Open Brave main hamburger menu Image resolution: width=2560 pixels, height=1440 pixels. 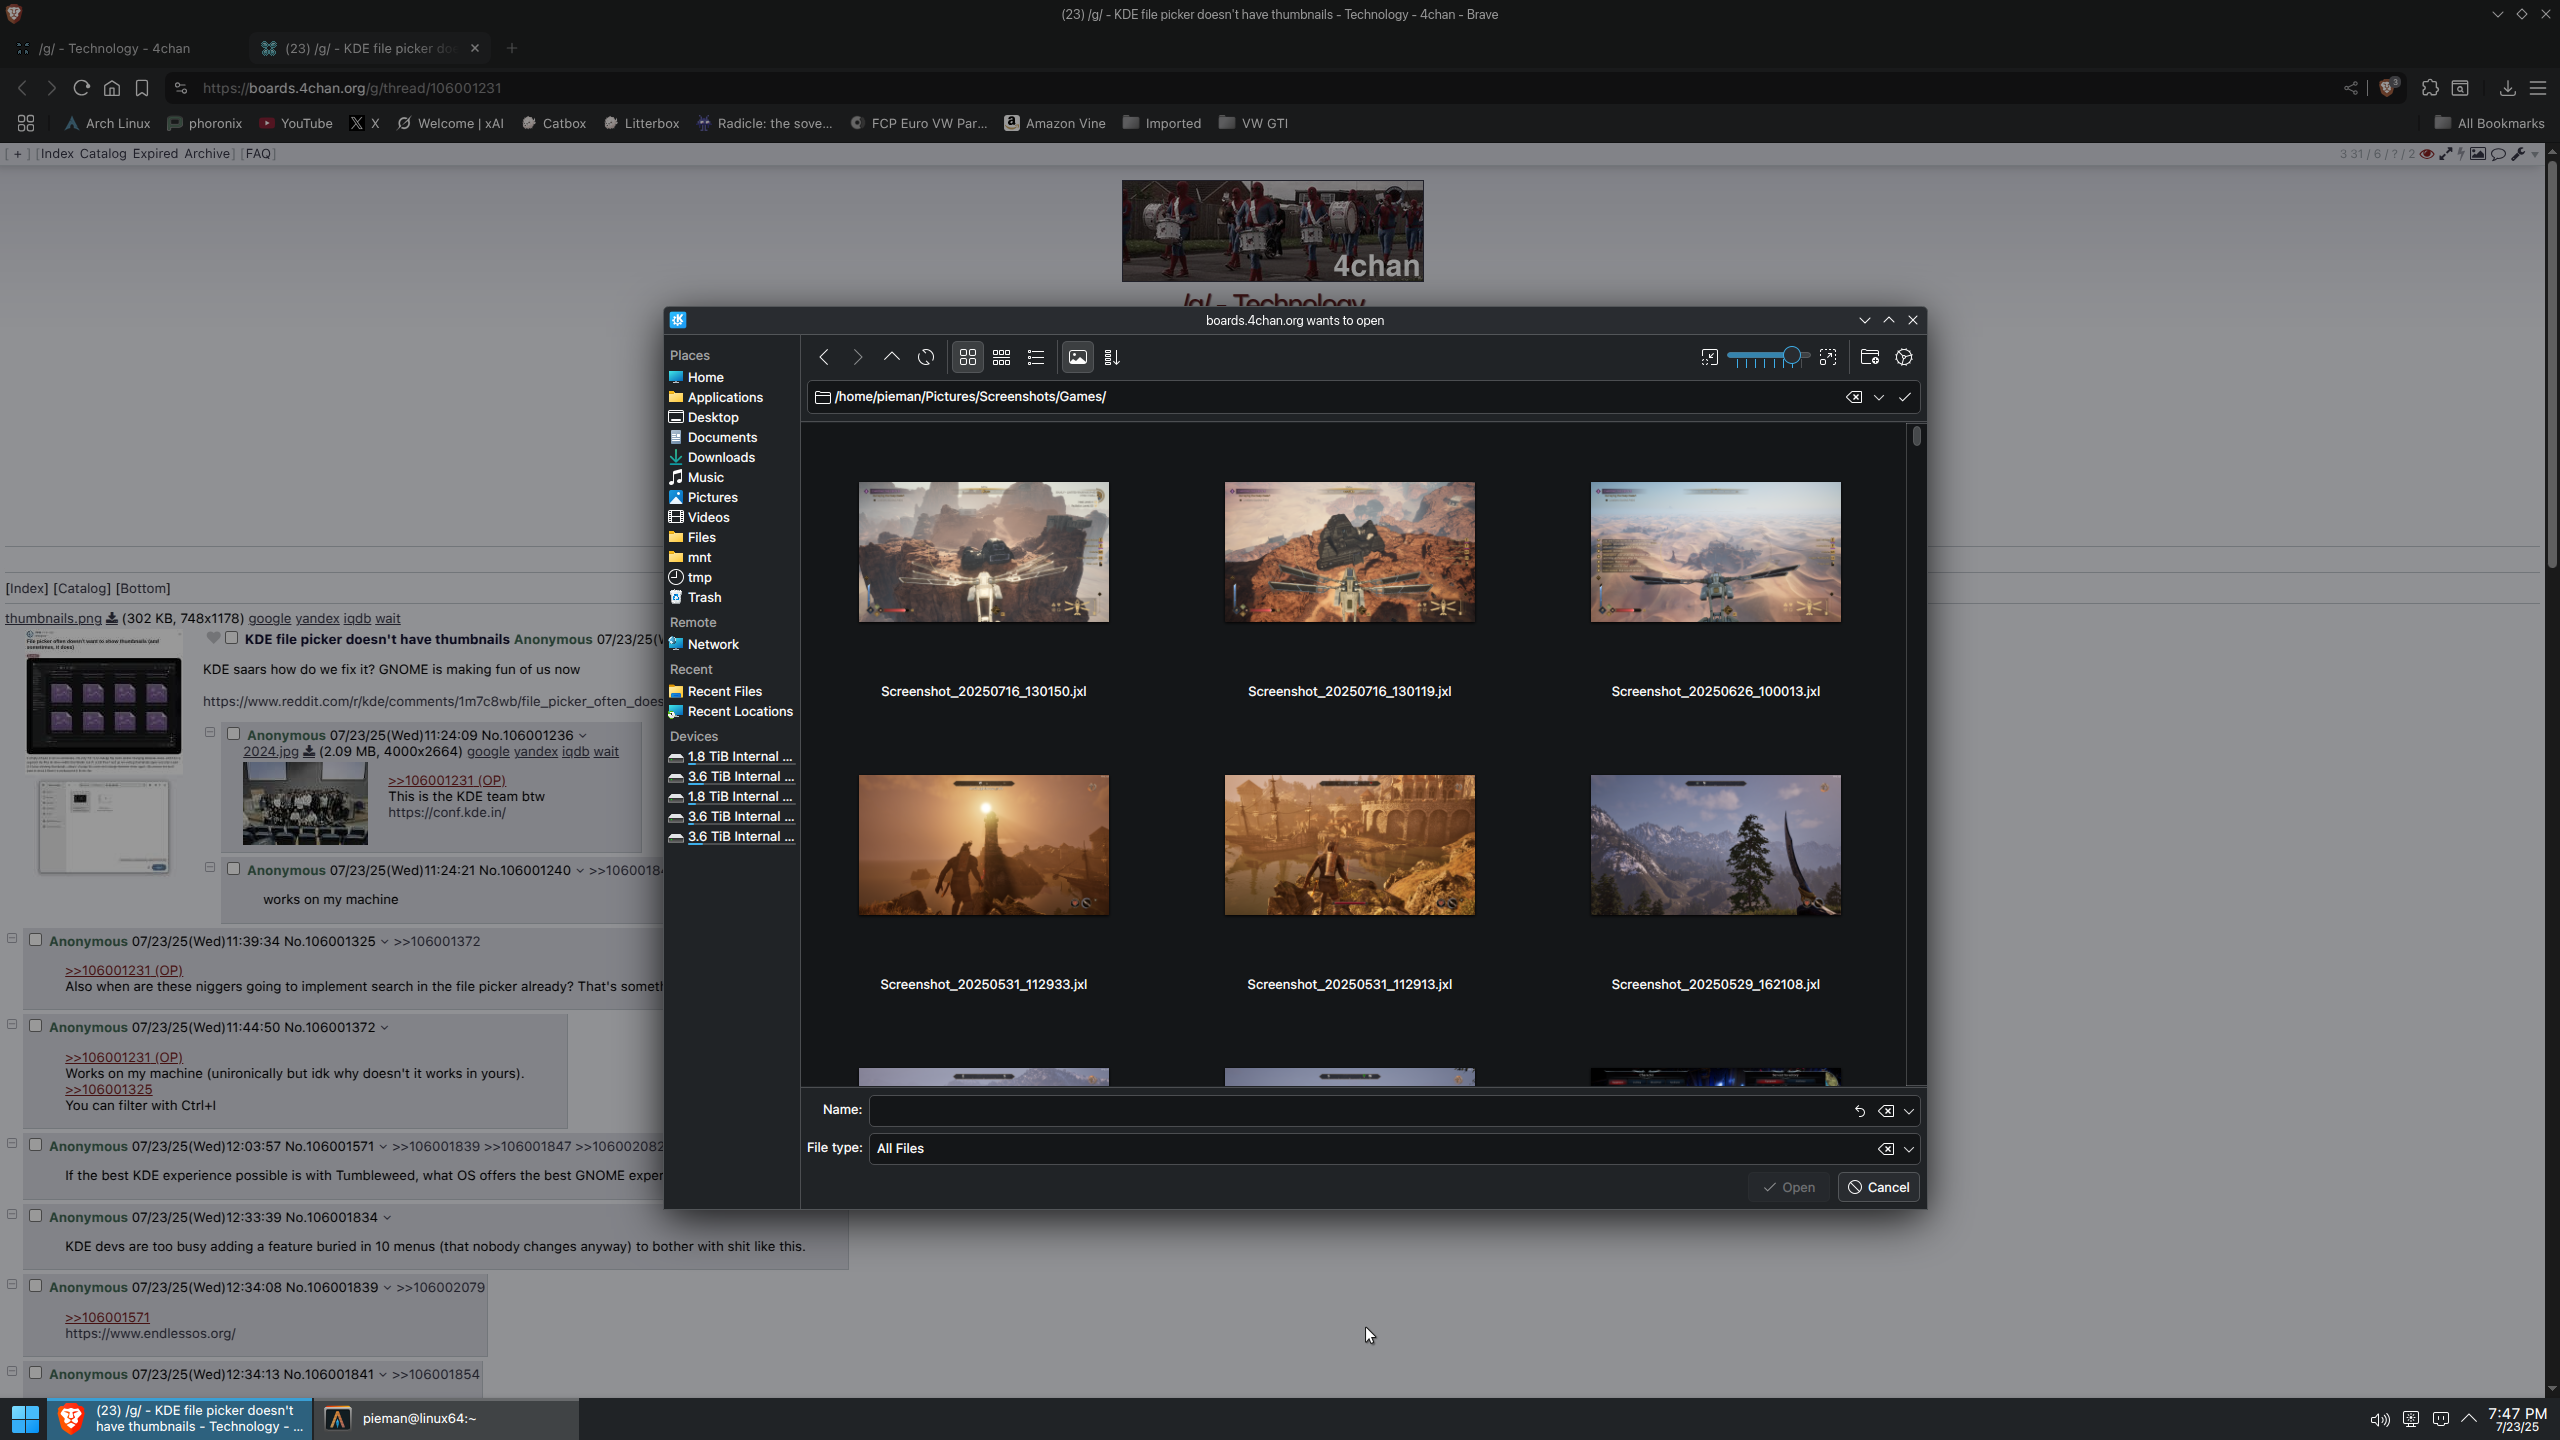[2538, 88]
